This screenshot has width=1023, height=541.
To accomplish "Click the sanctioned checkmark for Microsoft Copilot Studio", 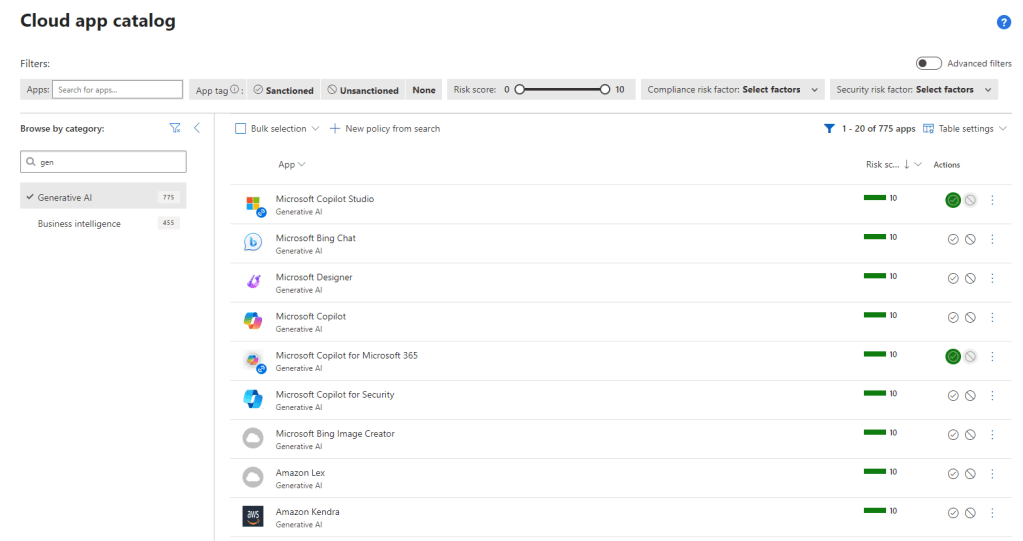I will [953, 200].
